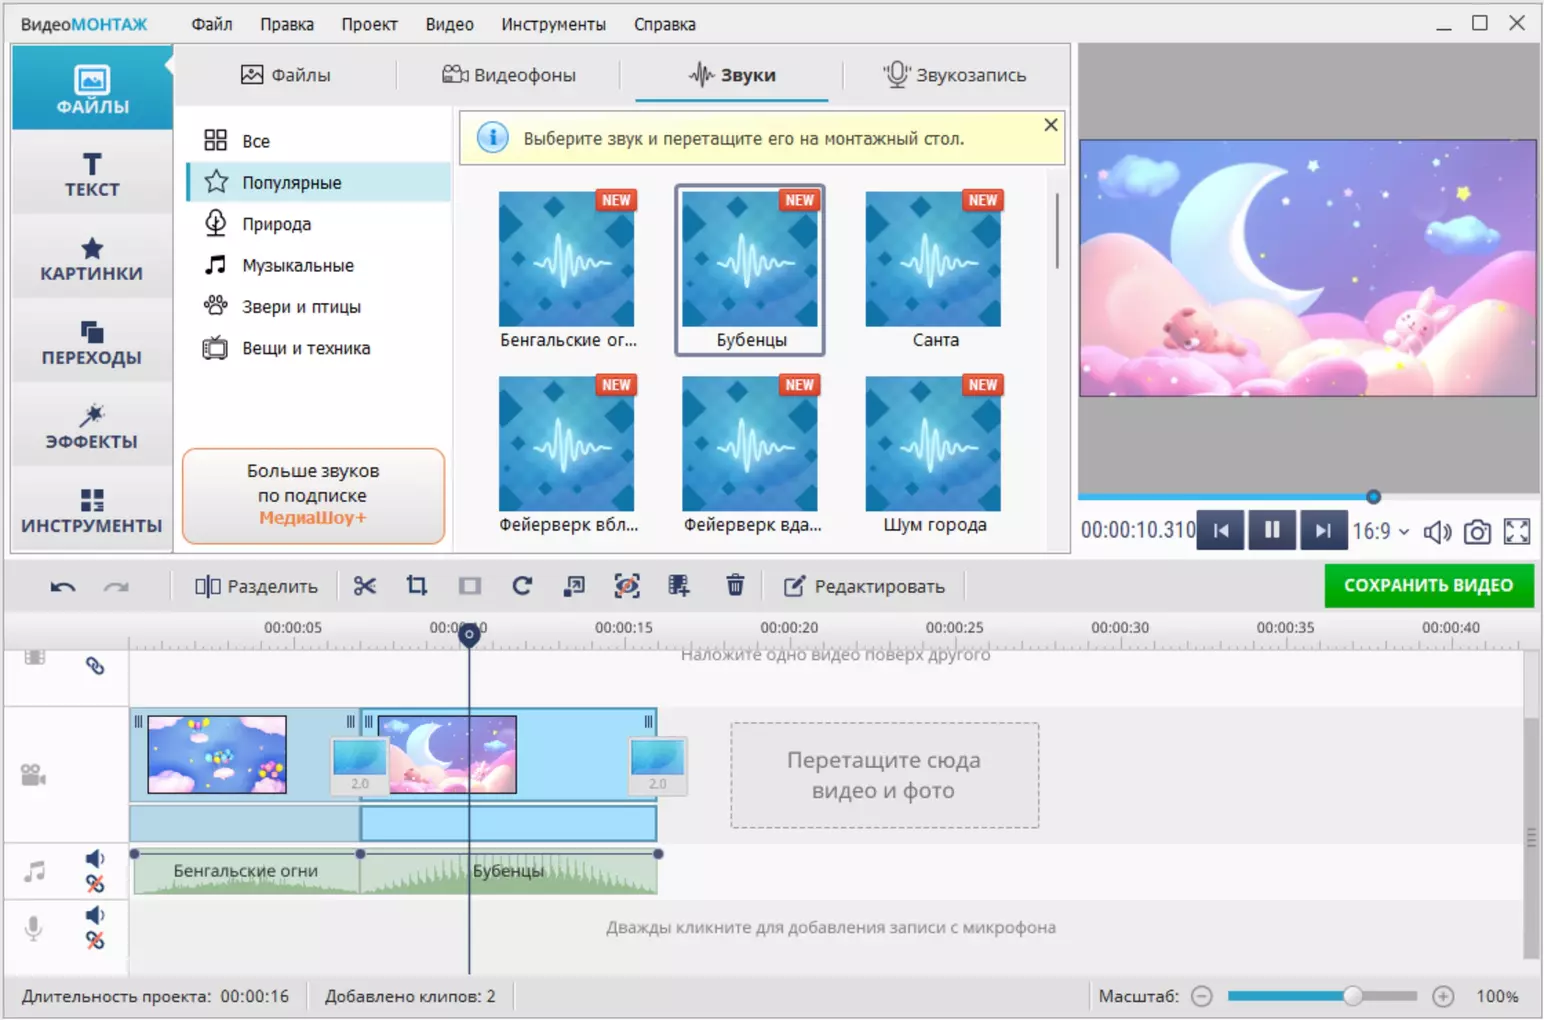Image resolution: width=1544 pixels, height=1020 pixels.
Task: Click the Redo arrow icon
Action: point(116,587)
